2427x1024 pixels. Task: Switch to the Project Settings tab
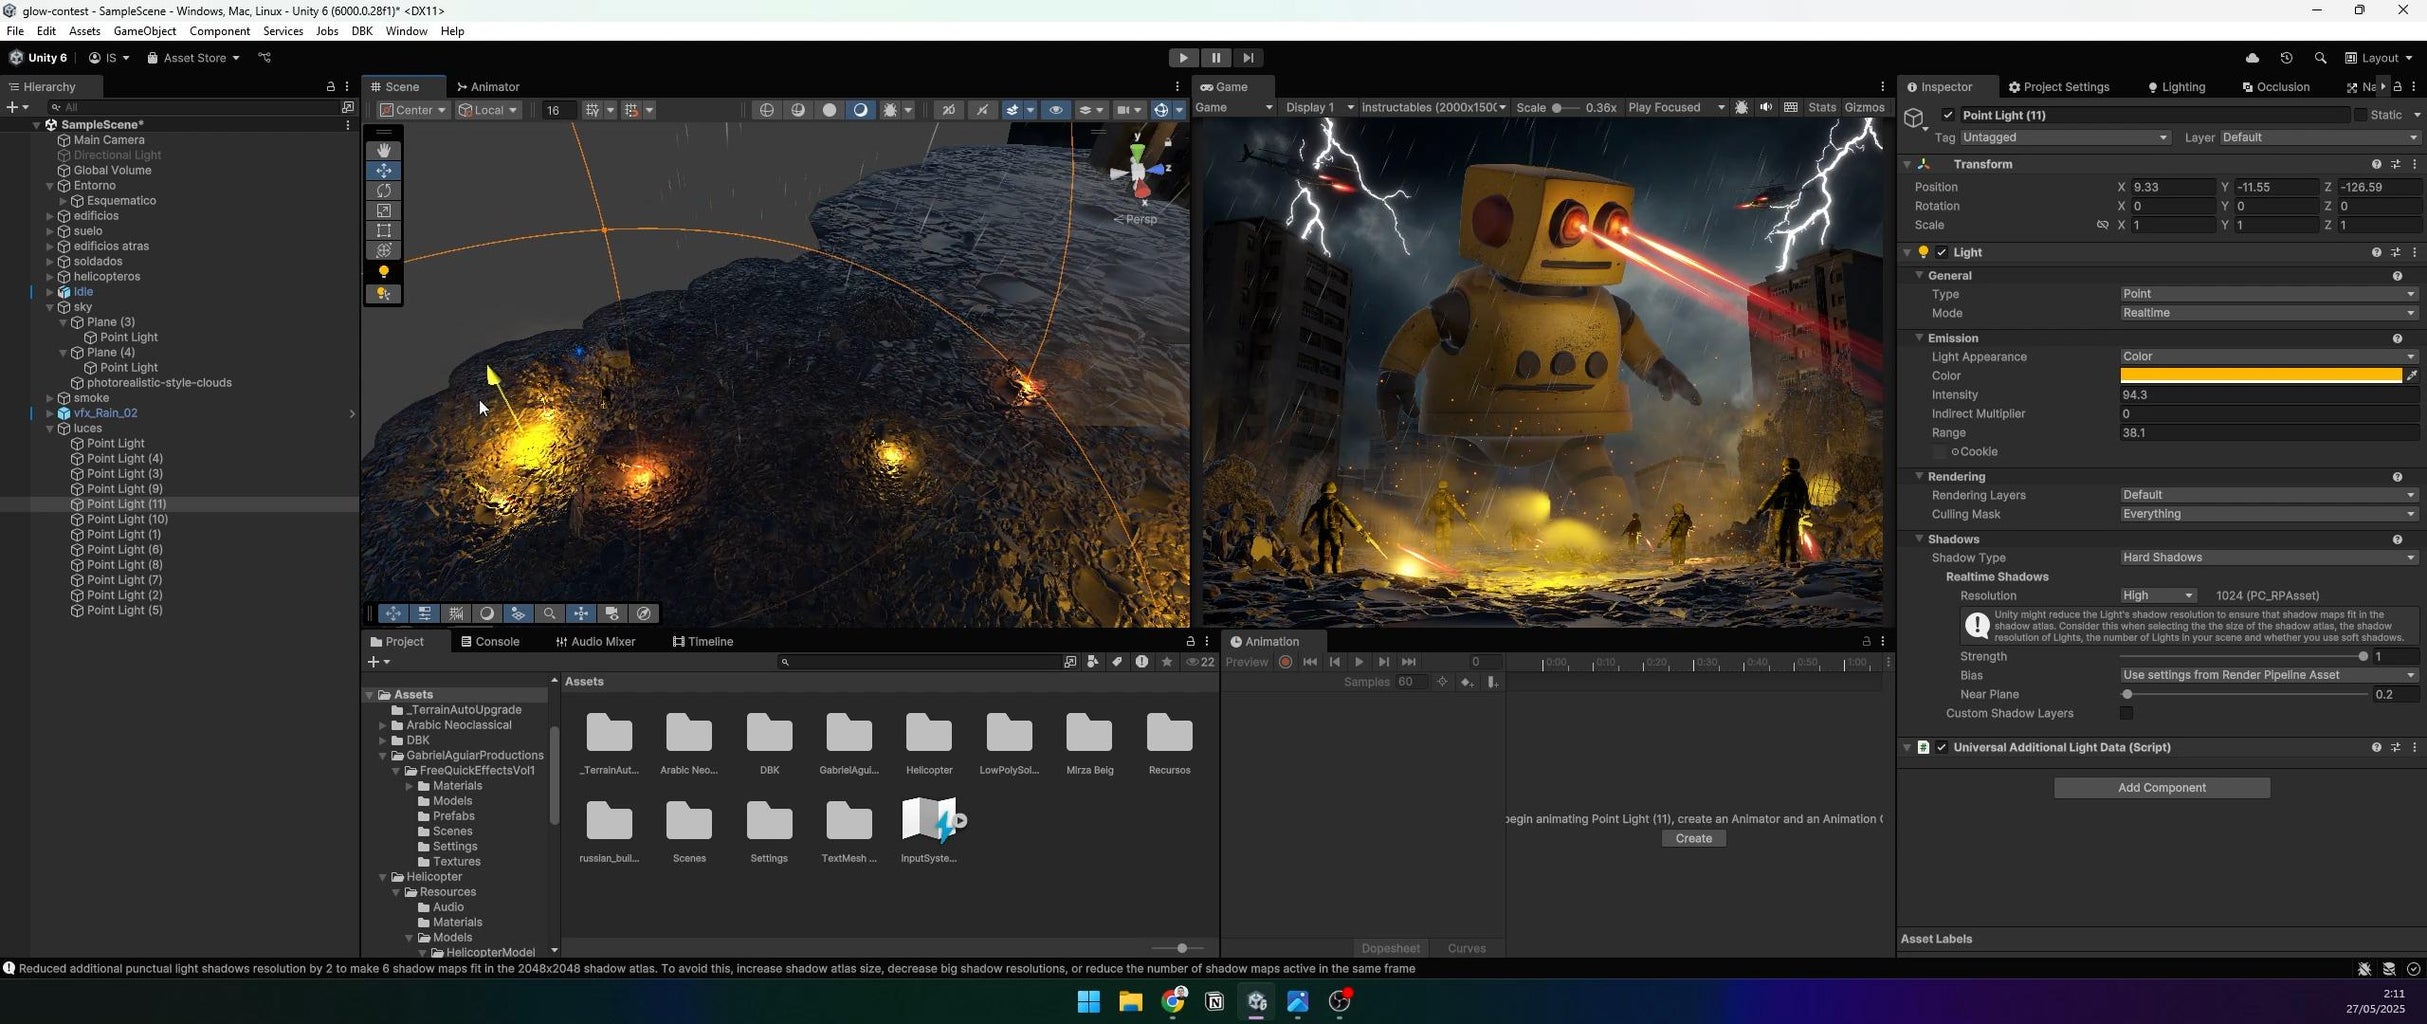(2059, 87)
